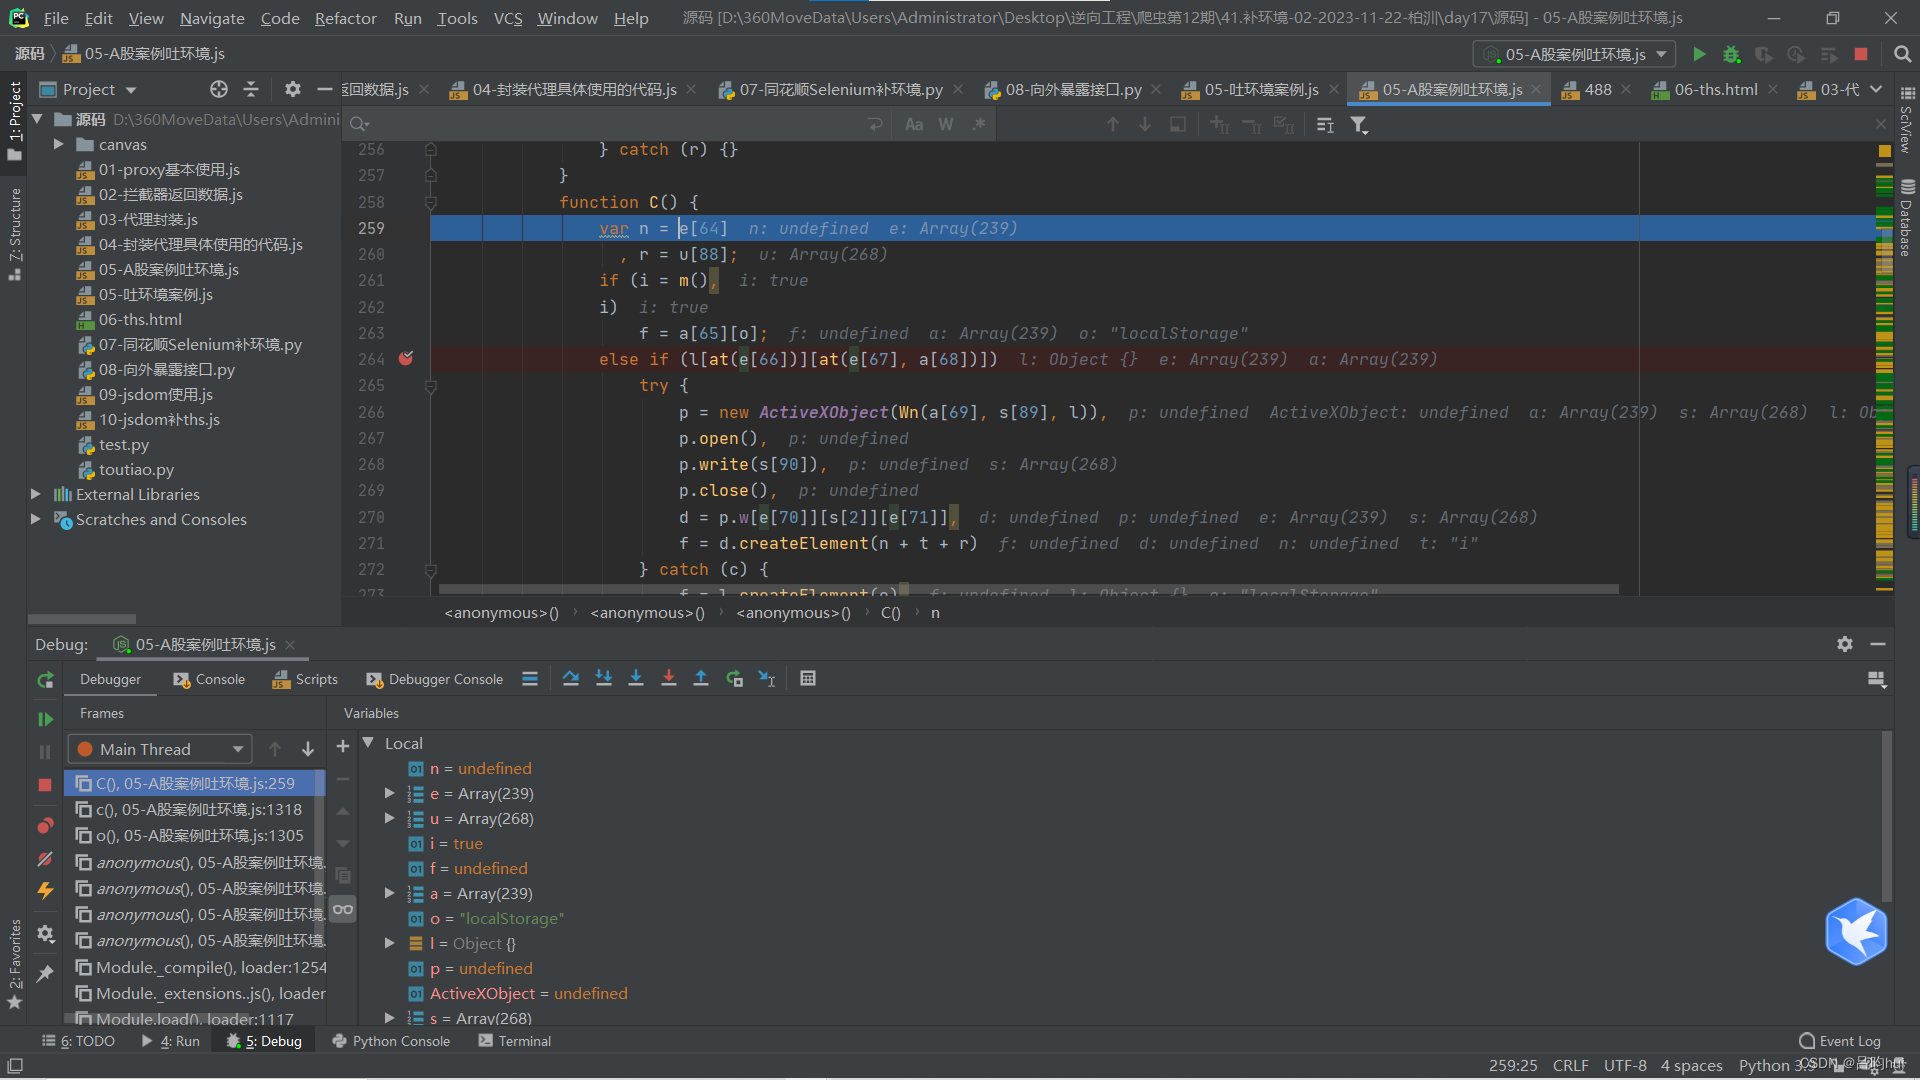
Task: Open Debug tool window gear options
Action: tap(1845, 644)
